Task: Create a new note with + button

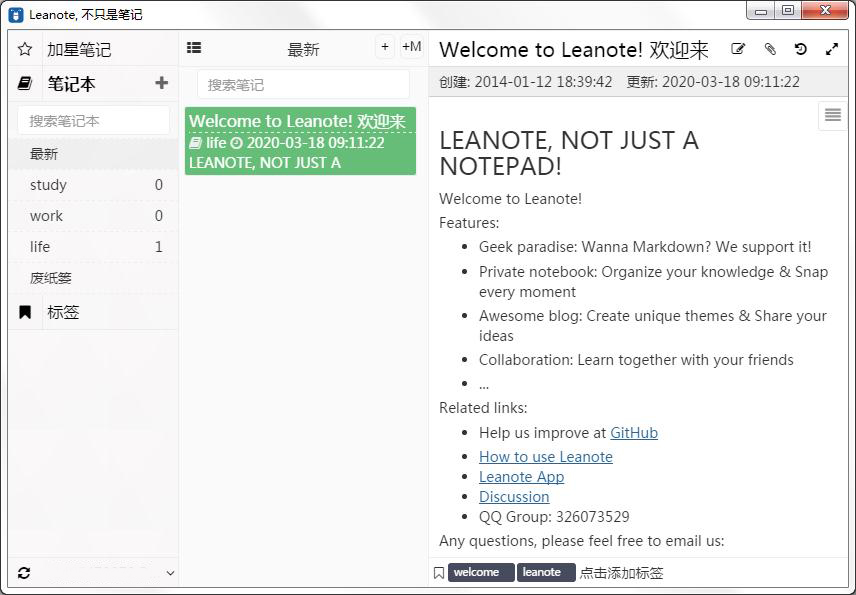Action: point(385,47)
